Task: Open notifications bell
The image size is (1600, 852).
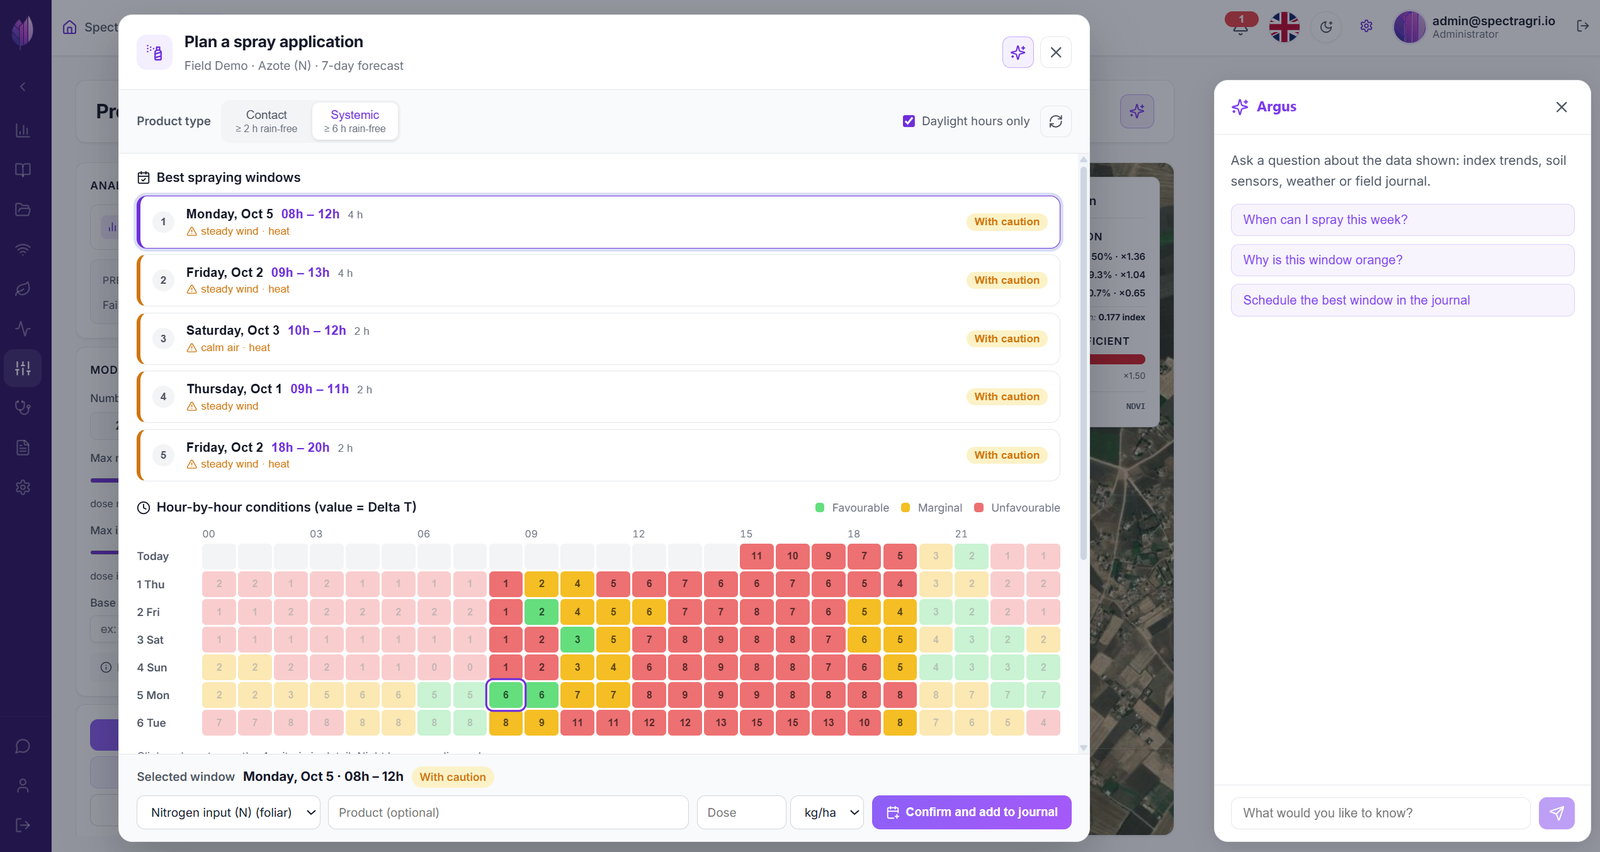Action: [1241, 27]
